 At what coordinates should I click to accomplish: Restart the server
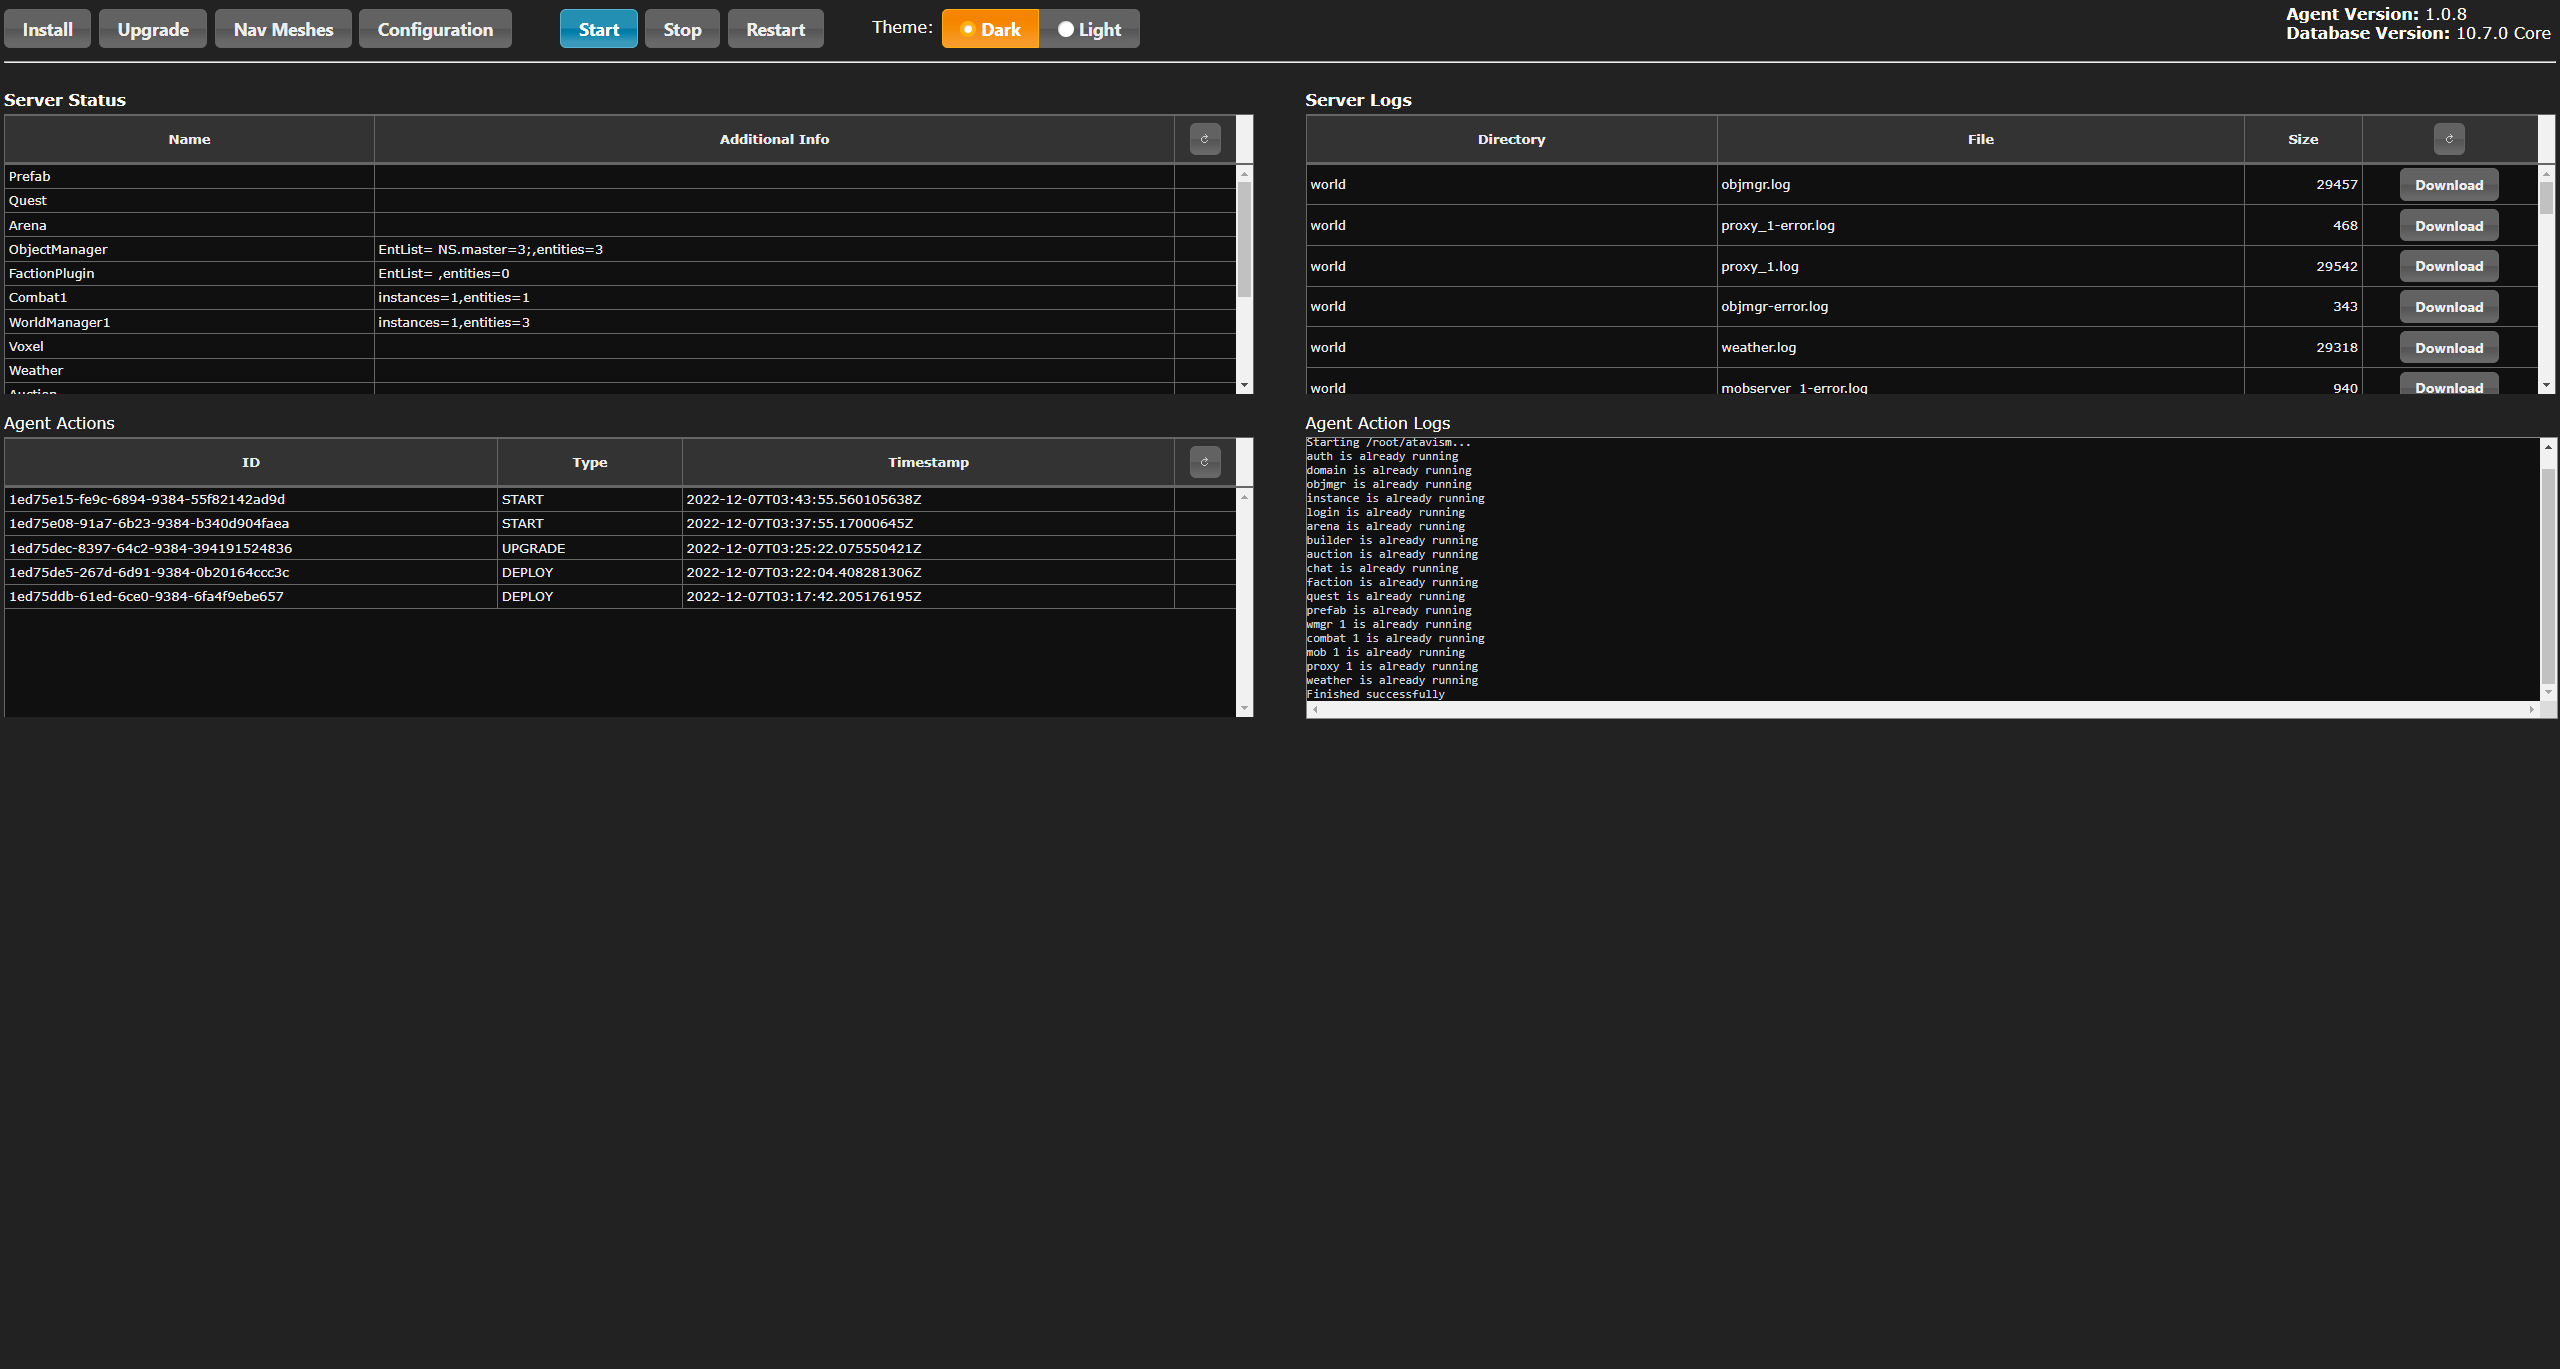[775, 29]
